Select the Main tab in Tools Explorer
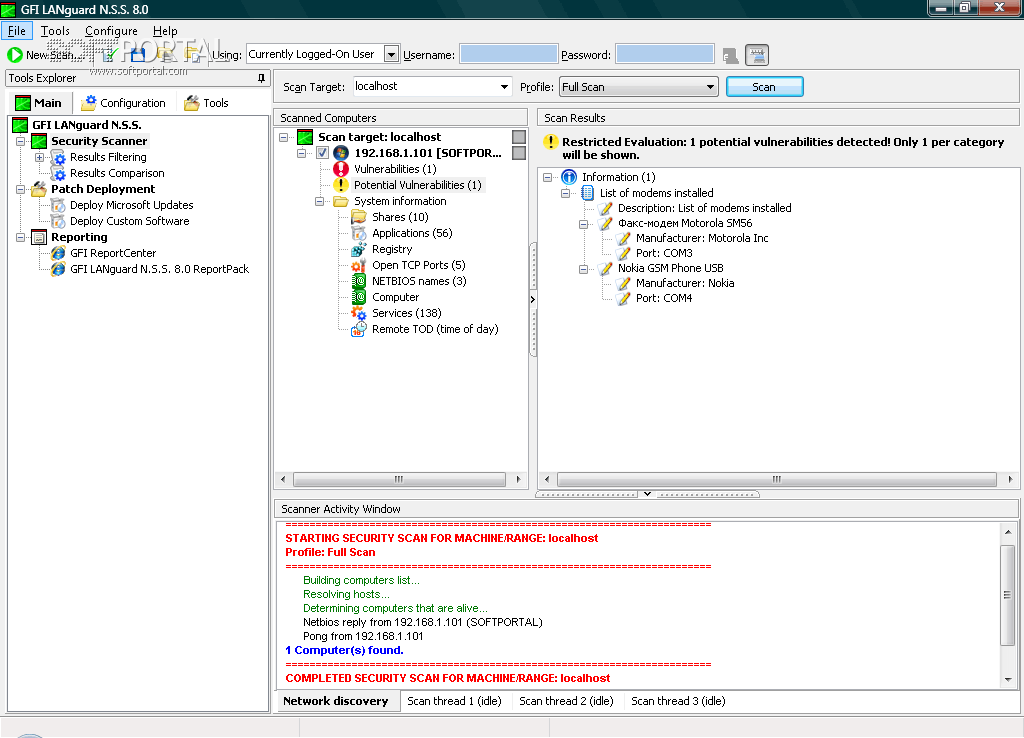The image size is (1024, 738). click(39, 103)
